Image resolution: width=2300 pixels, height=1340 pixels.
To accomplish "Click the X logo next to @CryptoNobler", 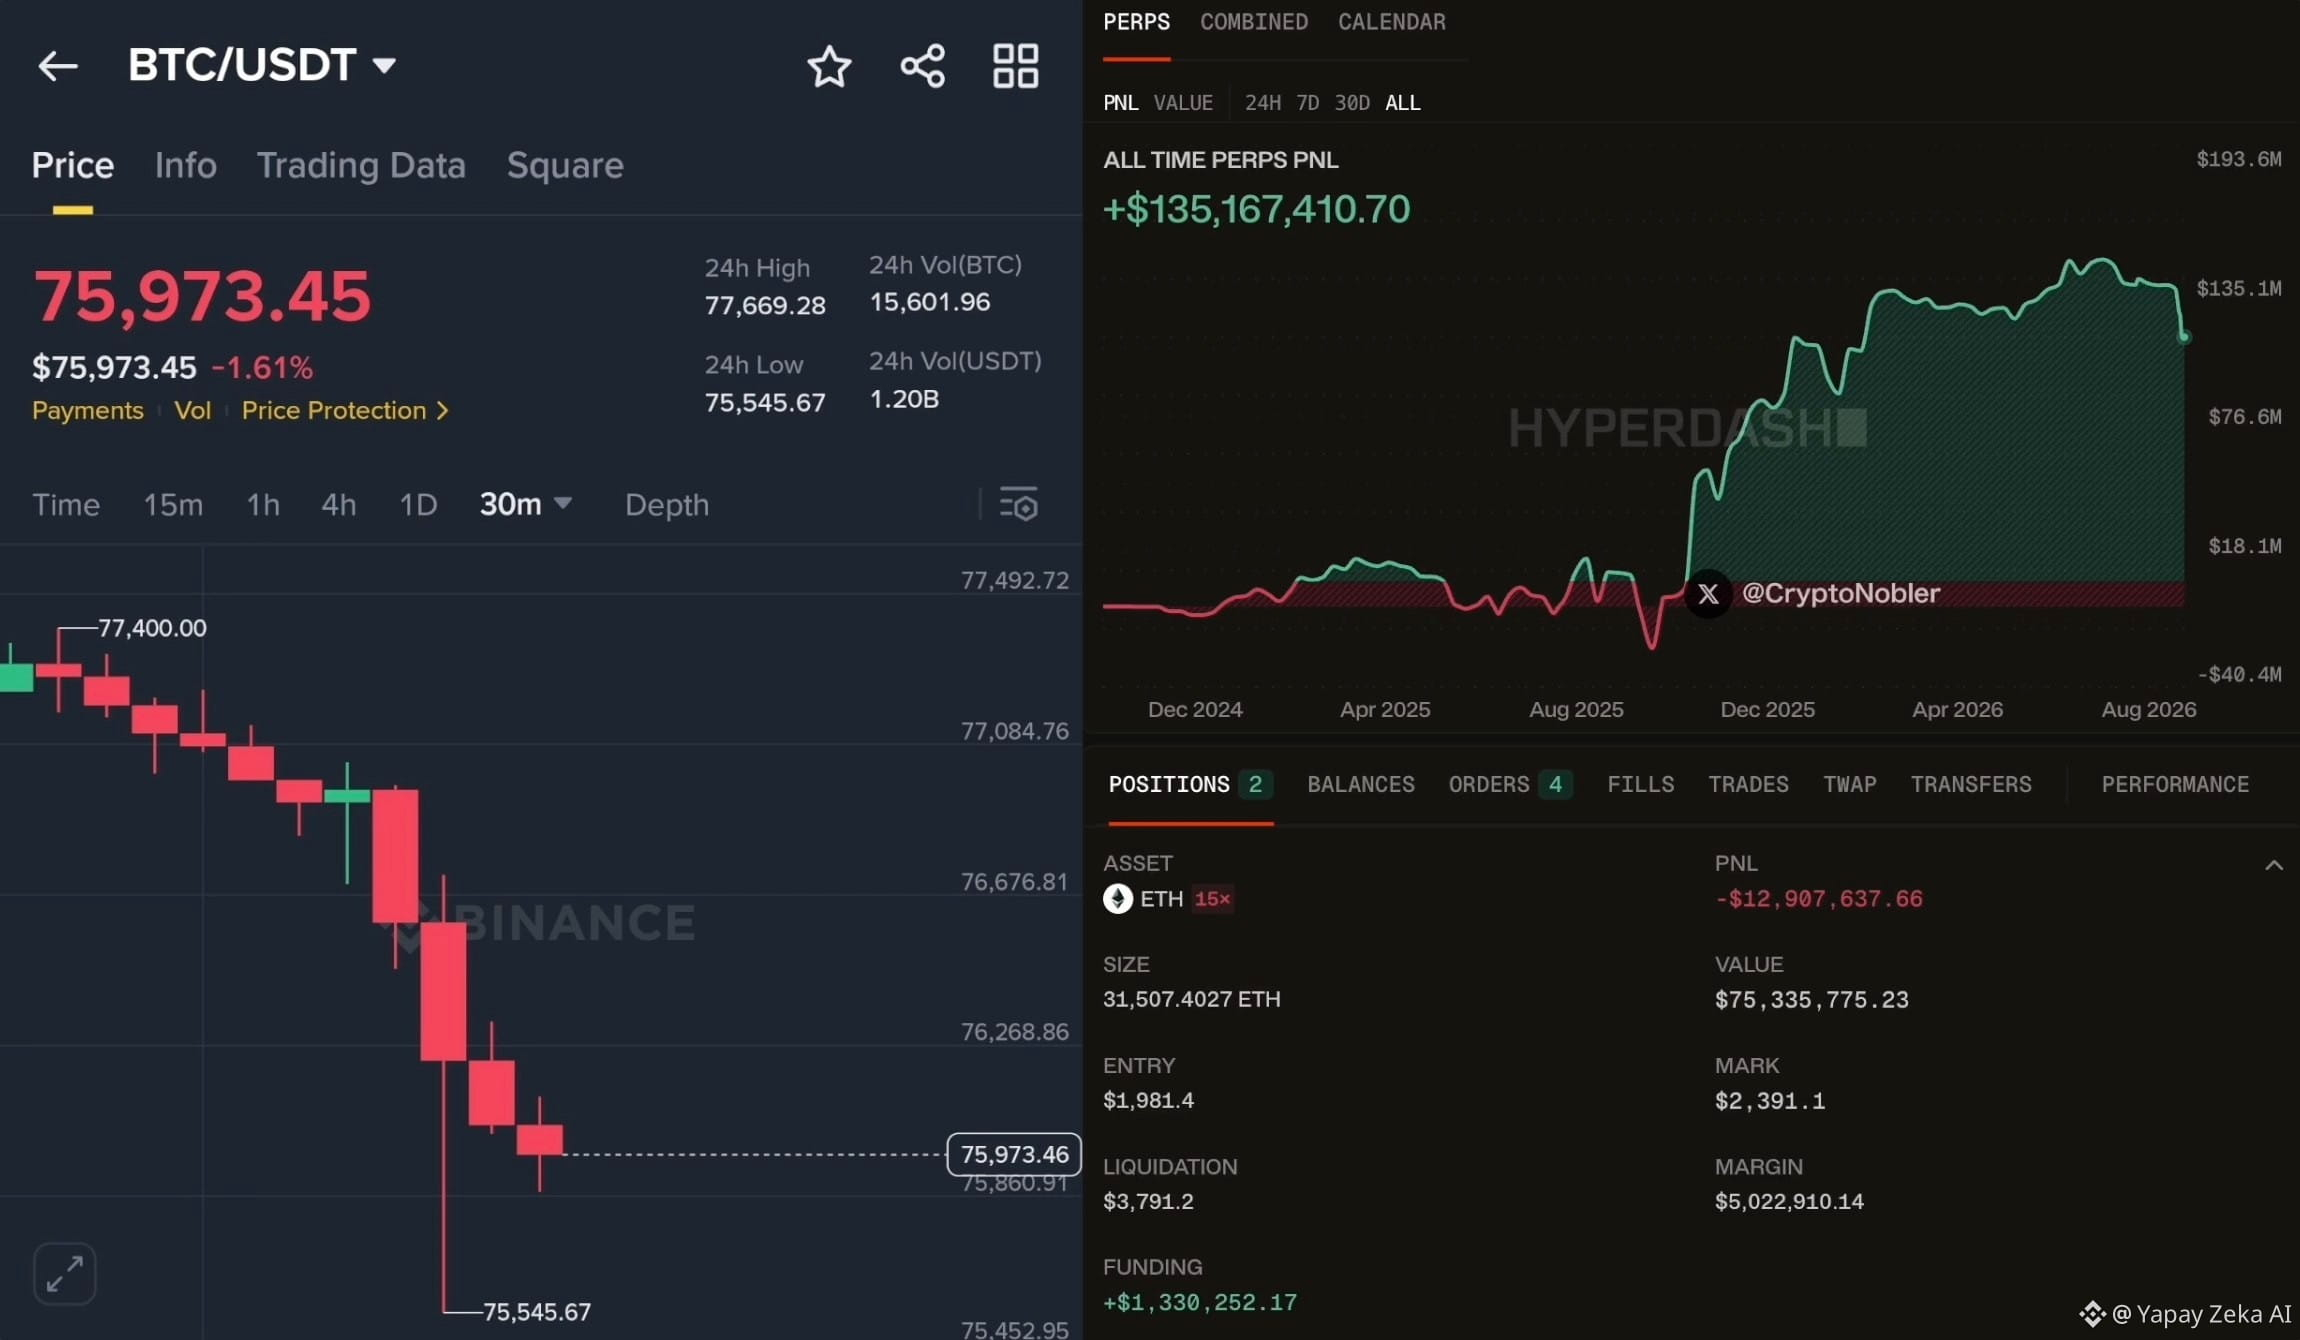I will coord(1708,594).
